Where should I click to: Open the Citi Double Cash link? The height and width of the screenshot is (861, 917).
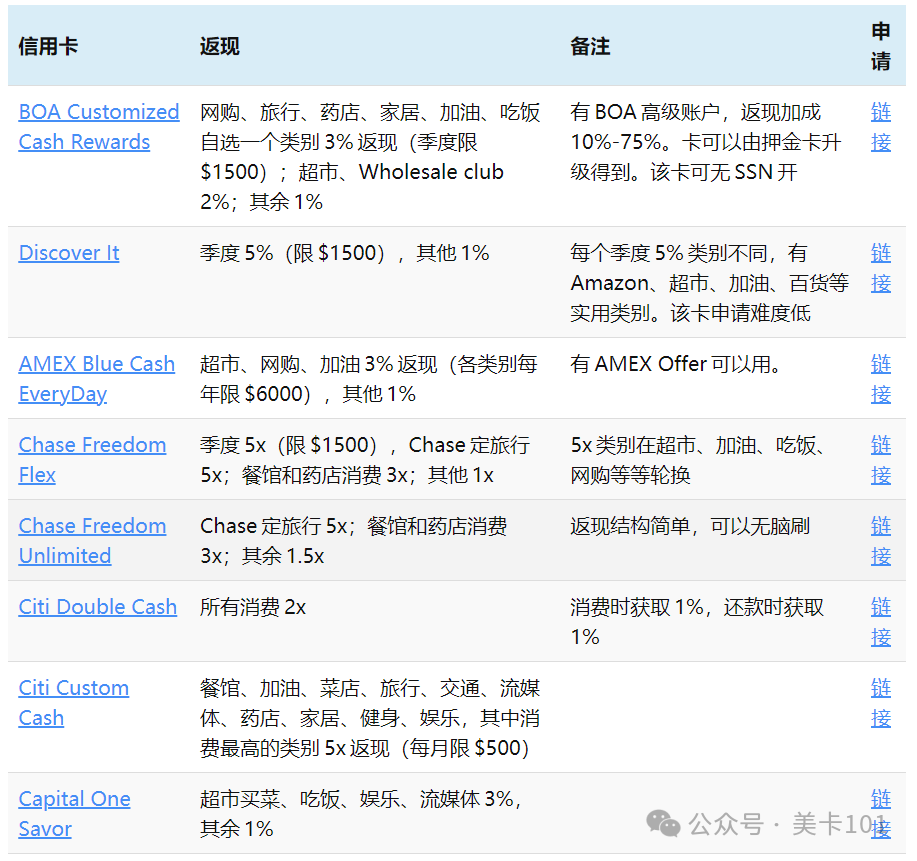(98, 607)
